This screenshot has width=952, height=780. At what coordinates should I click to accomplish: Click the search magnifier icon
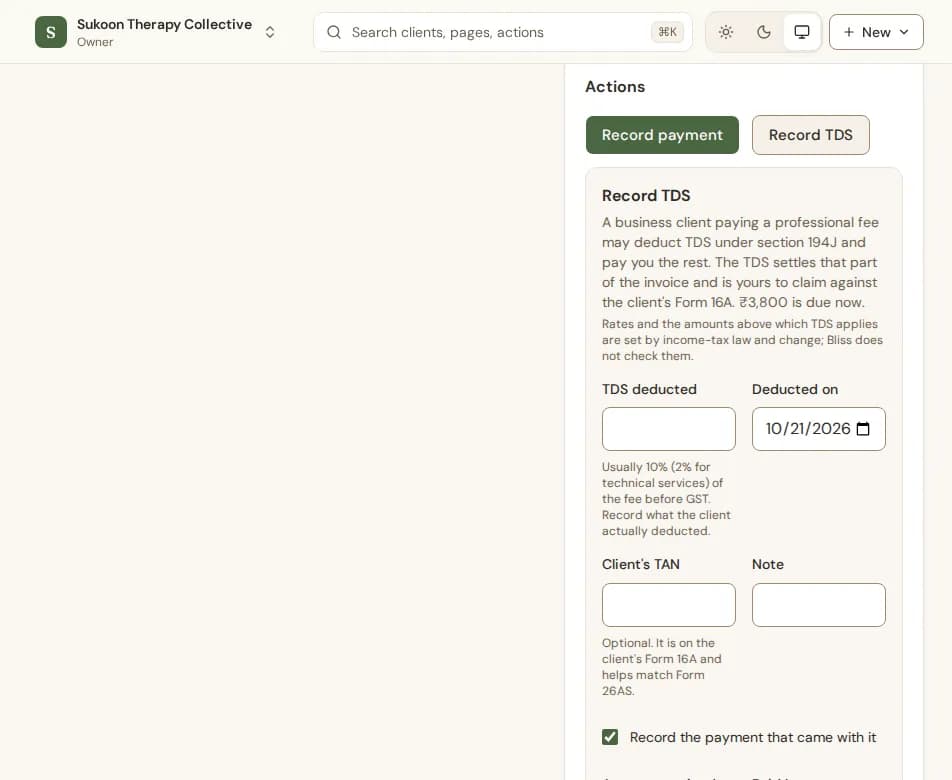[334, 32]
